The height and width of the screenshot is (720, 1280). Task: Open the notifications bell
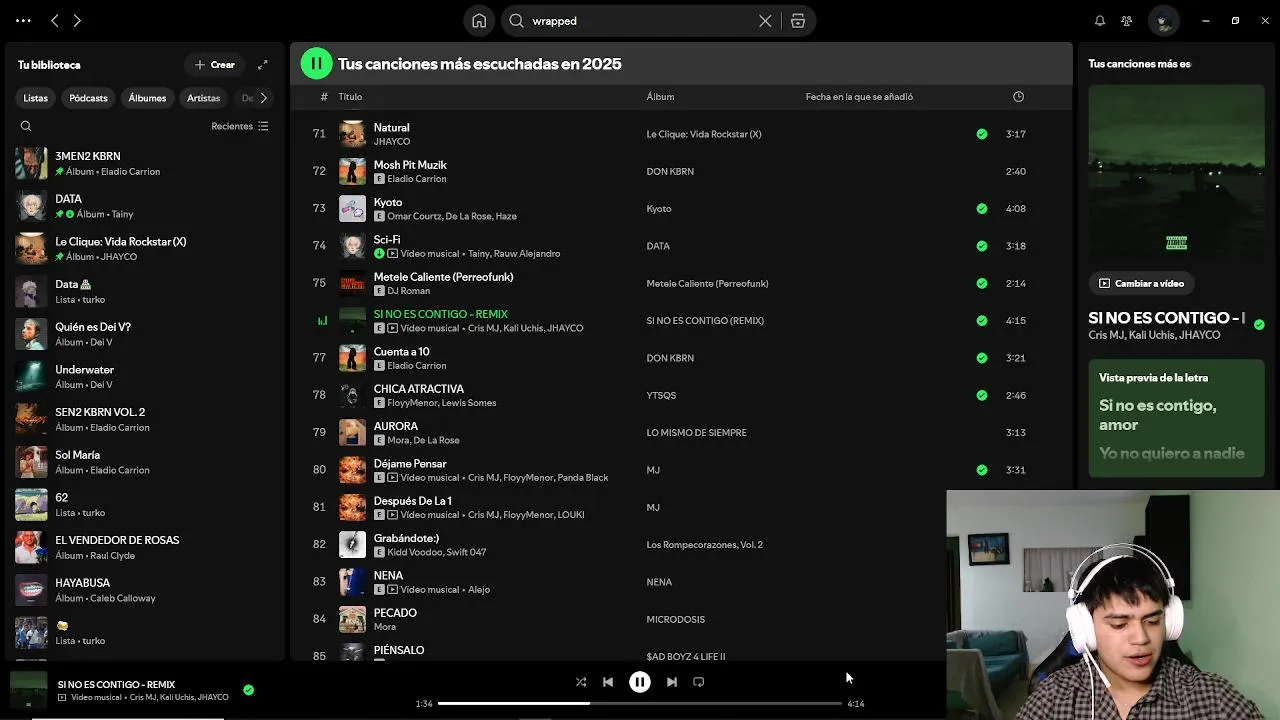1100,20
